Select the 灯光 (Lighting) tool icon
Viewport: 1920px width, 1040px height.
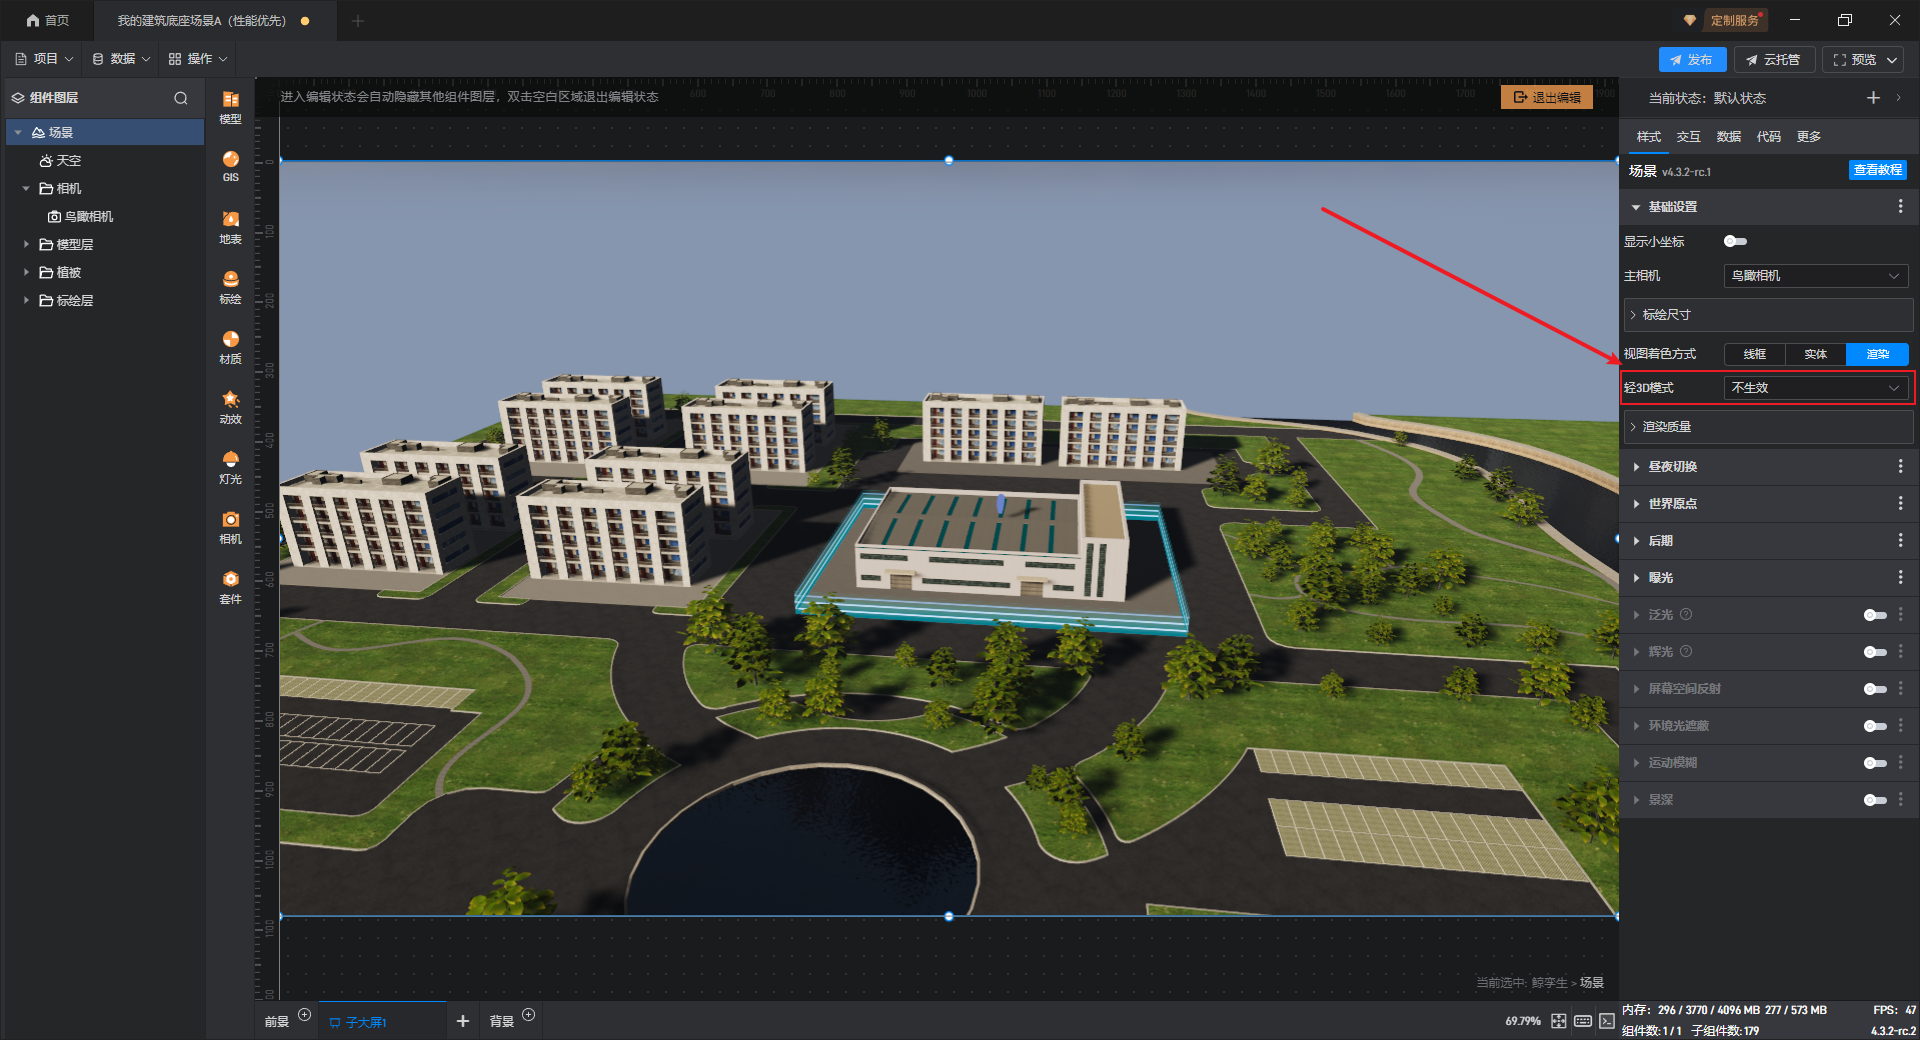(x=230, y=466)
